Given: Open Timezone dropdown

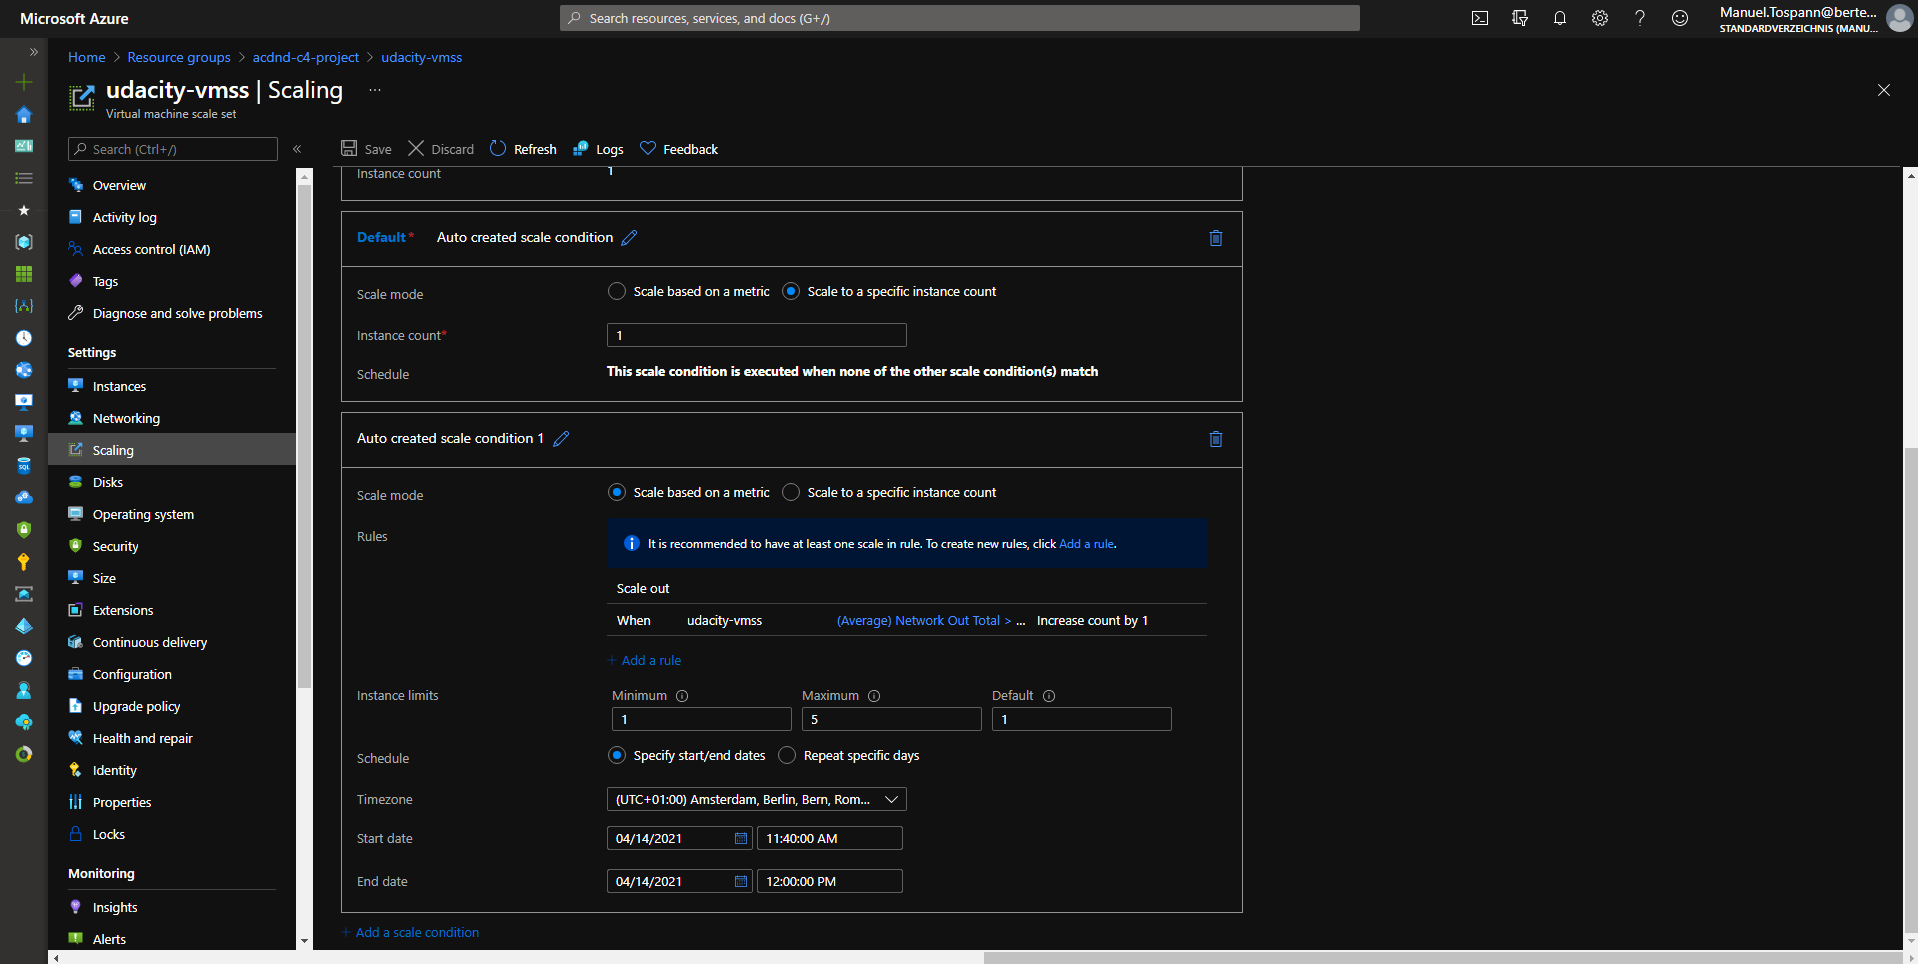Looking at the screenshot, I should click(x=757, y=800).
